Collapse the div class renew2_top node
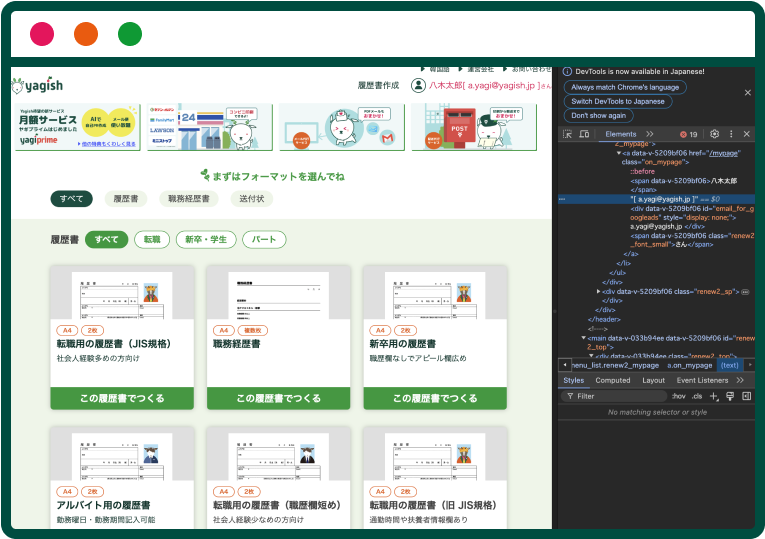The width and height of the screenshot is (765, 539). tap(591, 356)
